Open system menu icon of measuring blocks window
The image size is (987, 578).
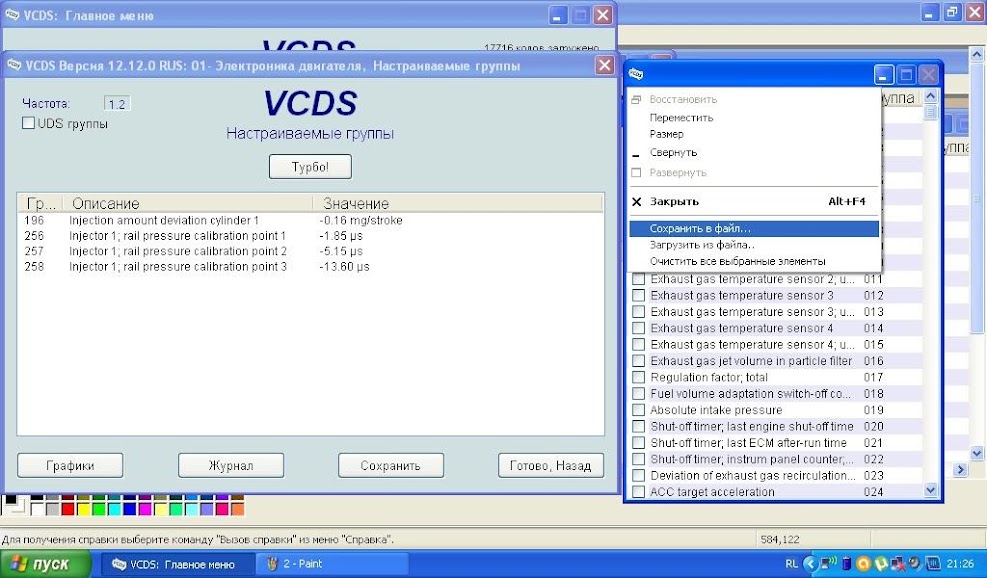[x=636, y=74]
